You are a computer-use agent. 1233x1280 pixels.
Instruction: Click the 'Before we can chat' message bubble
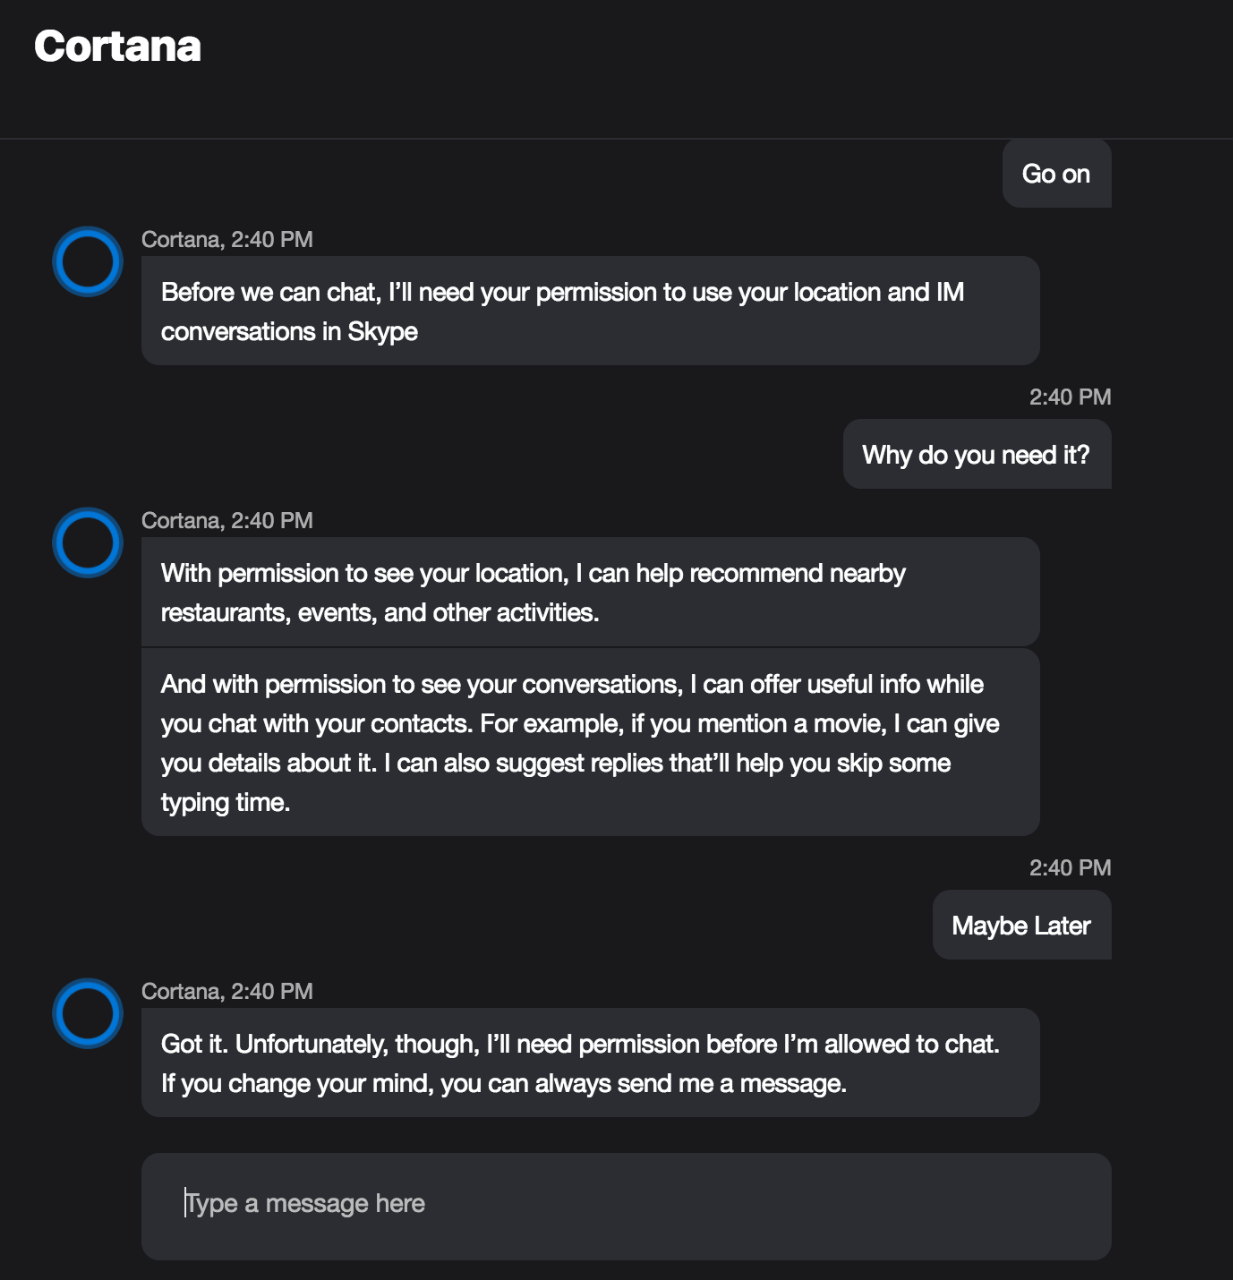[x=590, y=311]
